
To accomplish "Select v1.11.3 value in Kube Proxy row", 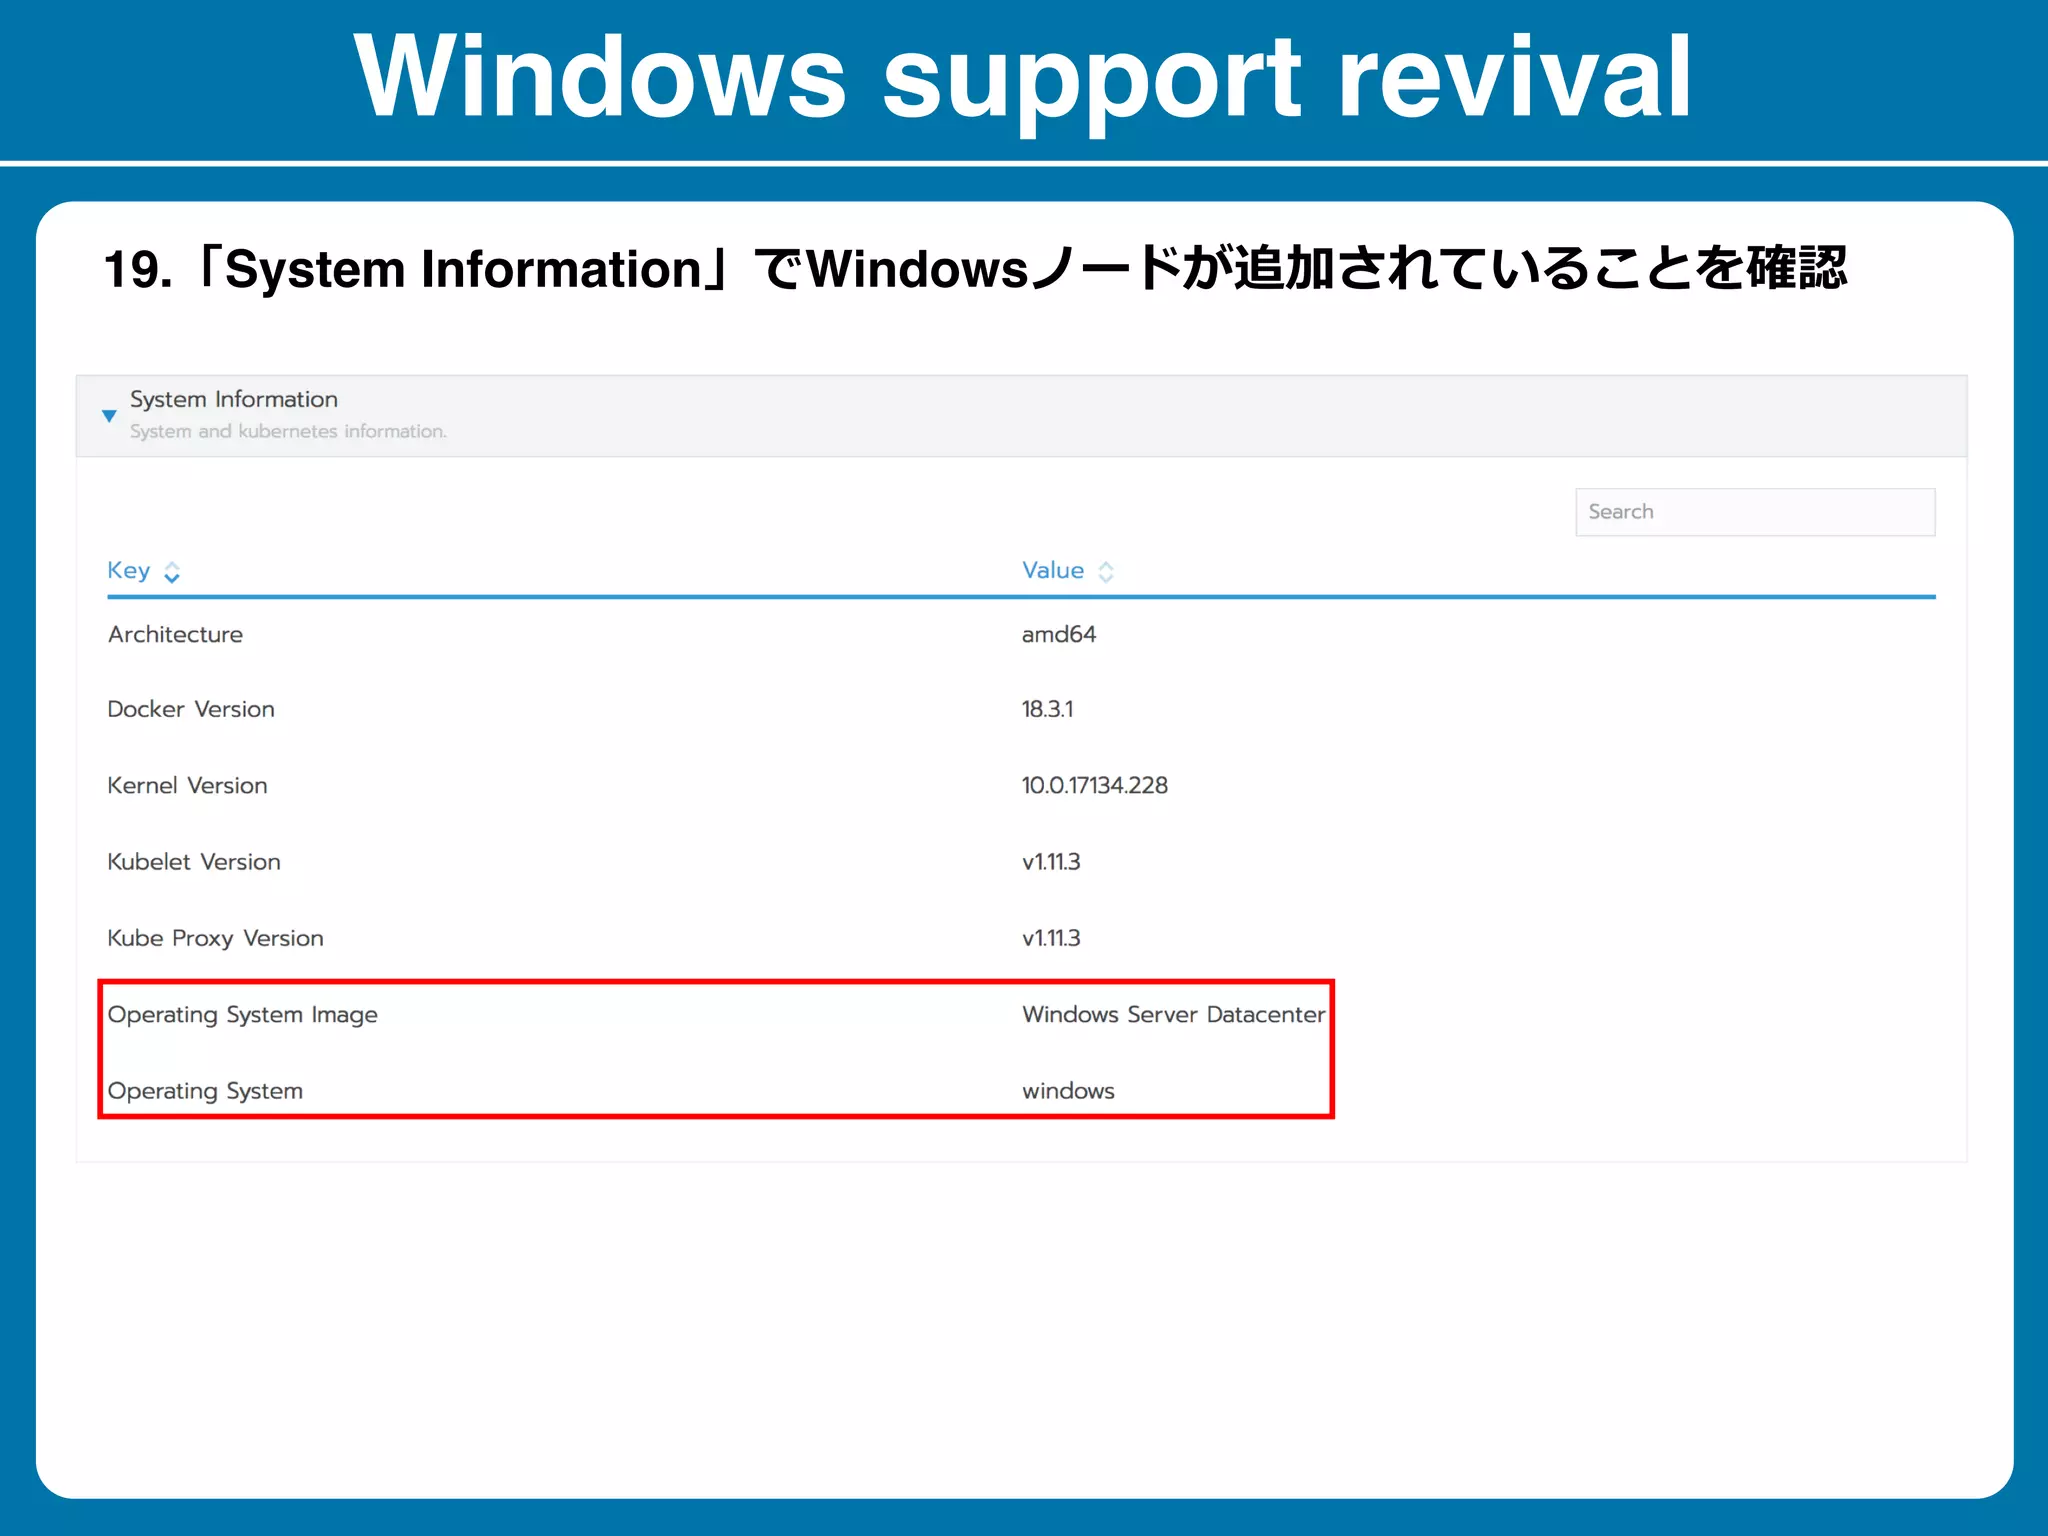I will tap(1051, 938).
